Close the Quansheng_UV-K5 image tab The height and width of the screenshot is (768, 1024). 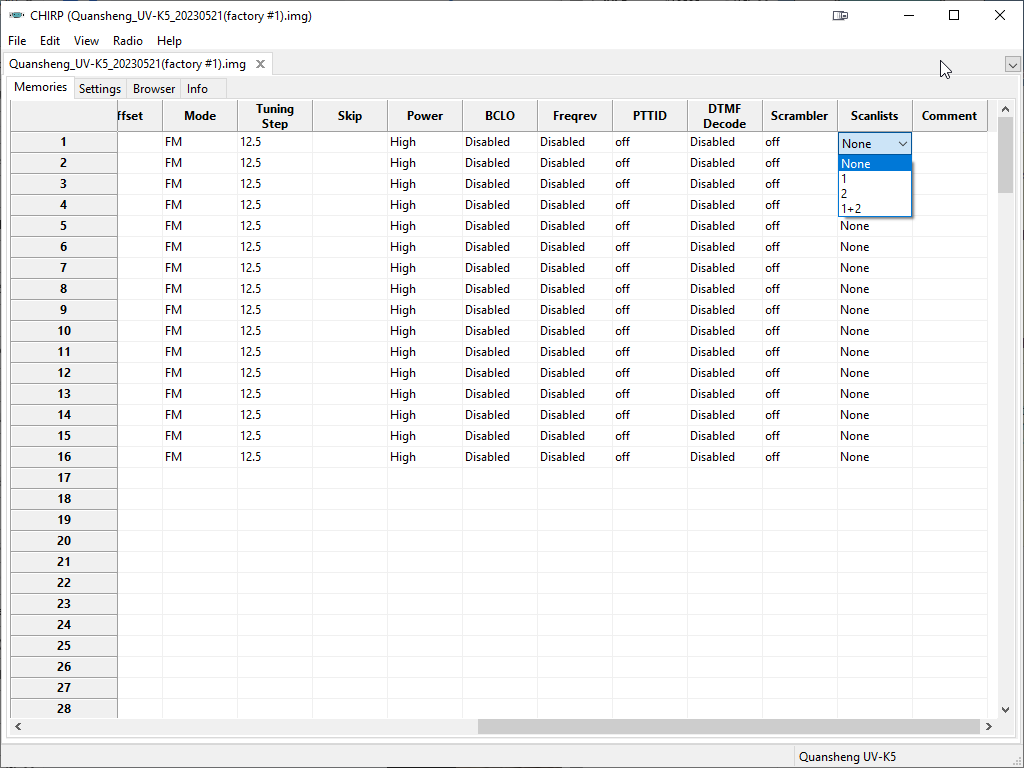click(x=260, y=64)
